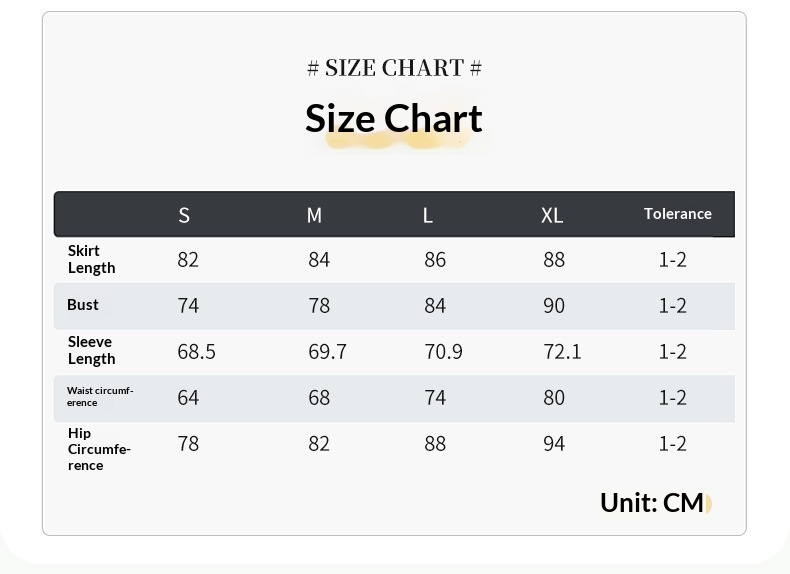Click the tolerance value in the Bust row
The height and width of the screenshot is (574, 790).
[672, 305]
